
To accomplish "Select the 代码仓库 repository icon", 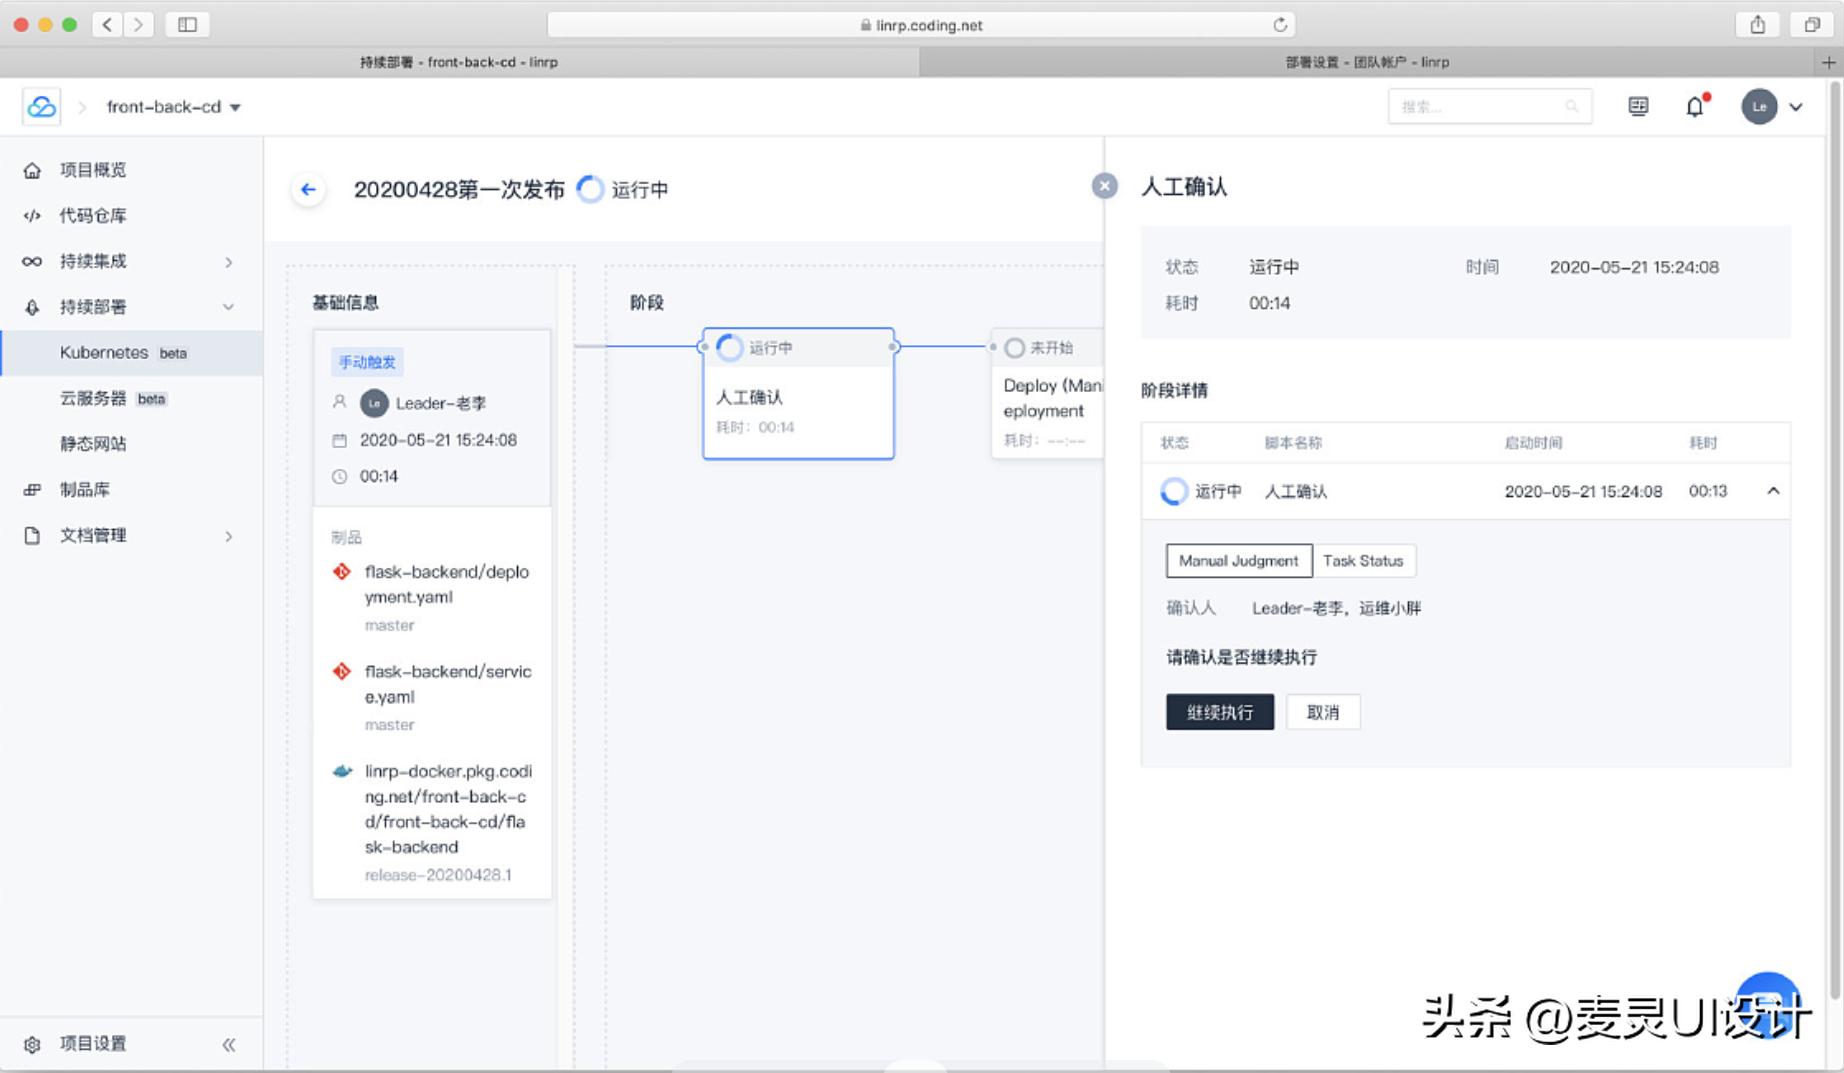I will click(32, 215).
